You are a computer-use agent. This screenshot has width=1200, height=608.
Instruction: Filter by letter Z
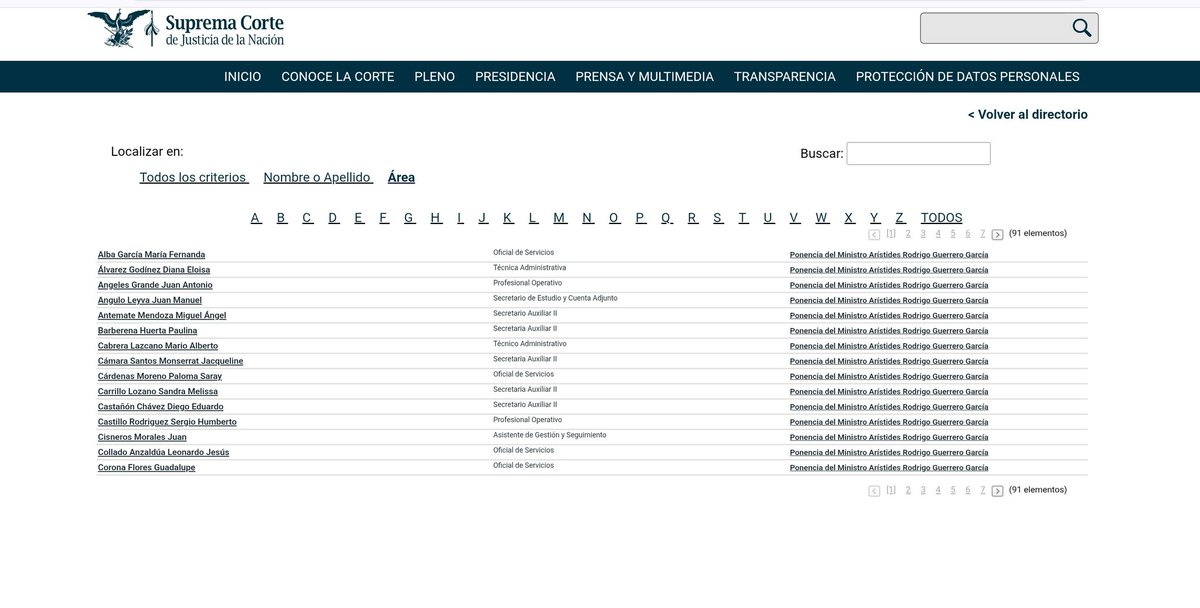900,218
